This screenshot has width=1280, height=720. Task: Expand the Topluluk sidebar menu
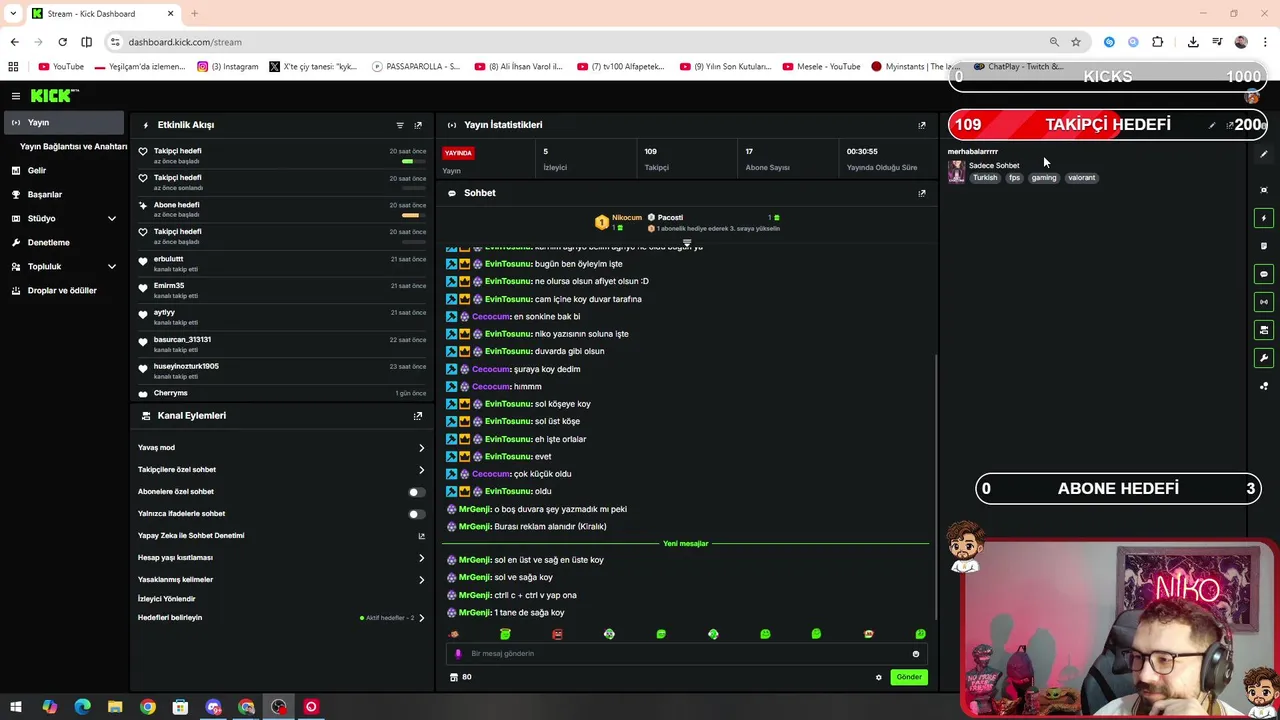[x=62, y=266]
